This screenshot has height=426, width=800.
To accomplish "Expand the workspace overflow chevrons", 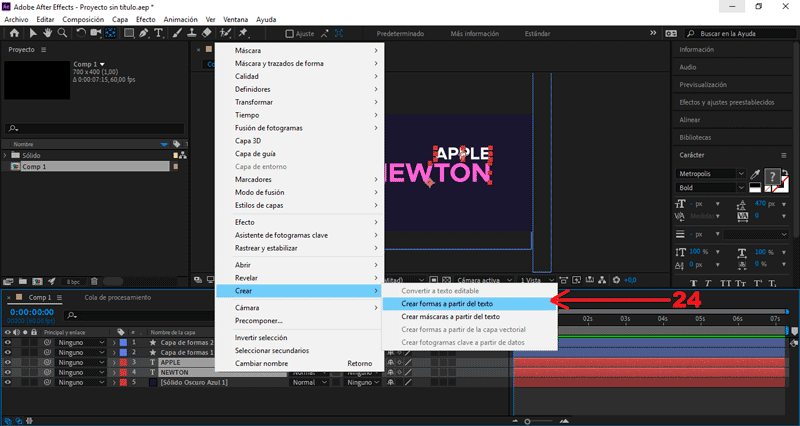I will tap(653, 33).
